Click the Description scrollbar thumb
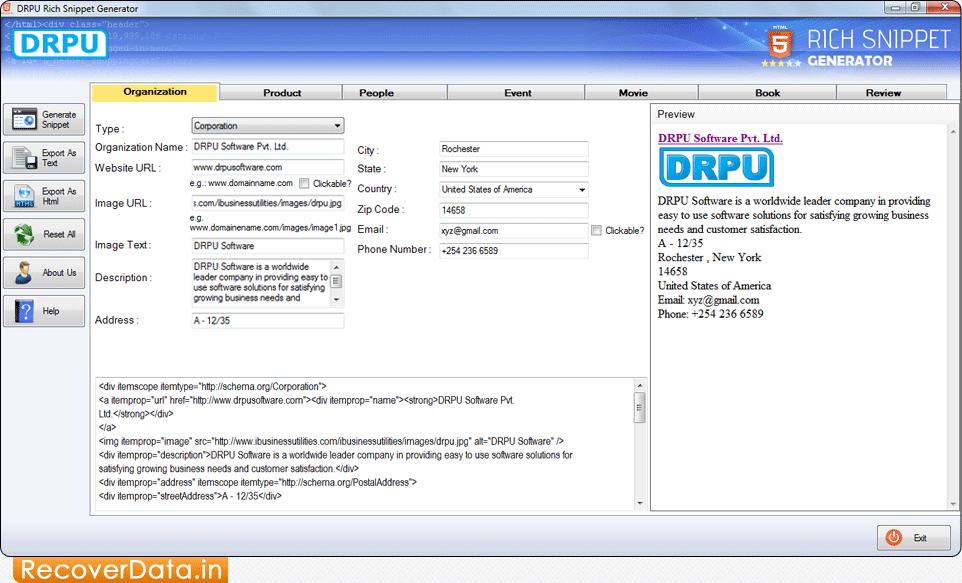Viewport: 962px width, 583px height. pyautogui.click(x=336, y=281)
